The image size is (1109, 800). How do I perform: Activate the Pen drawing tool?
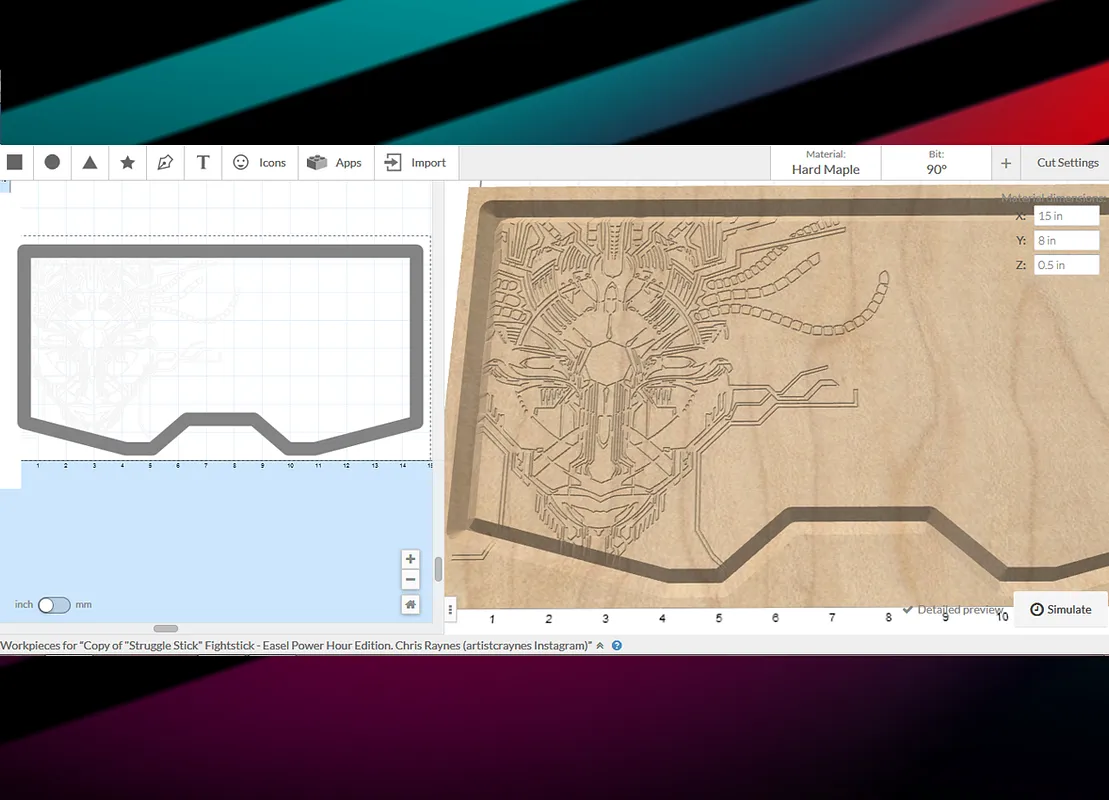click(165, 162)
